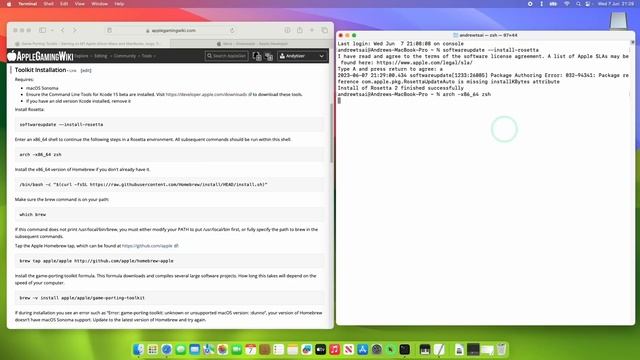Open Music from the Dock
Image resolution: width=640 pixels, height=360 pixels.
(335, 349)
